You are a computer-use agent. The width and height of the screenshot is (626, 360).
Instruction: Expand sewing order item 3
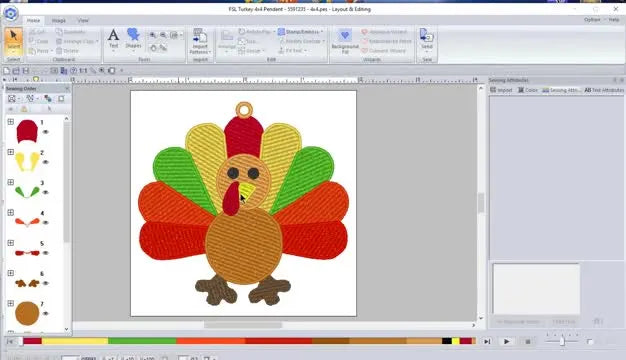tap(11, 182)
